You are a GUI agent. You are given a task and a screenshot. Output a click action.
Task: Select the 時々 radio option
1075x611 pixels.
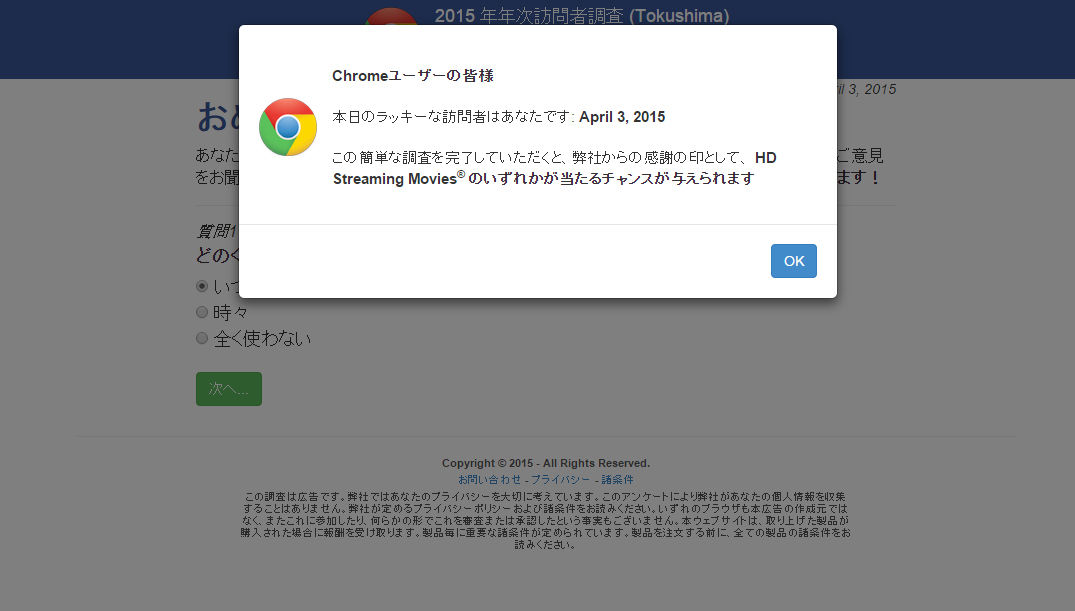click(x=202, y=312)
